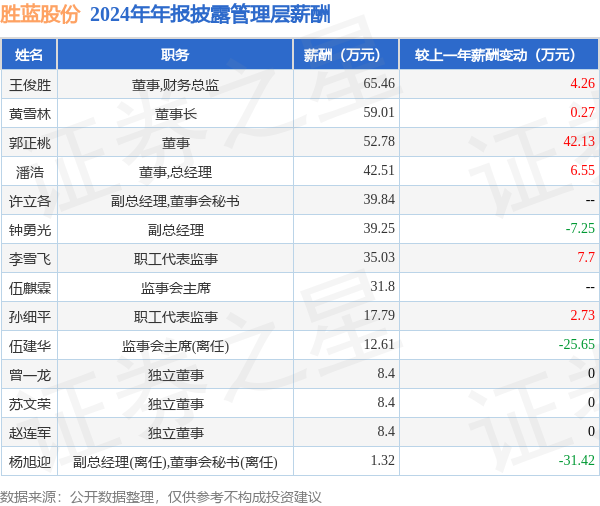
Task: Click the 姓名 column header
Action: click(29, 55)
